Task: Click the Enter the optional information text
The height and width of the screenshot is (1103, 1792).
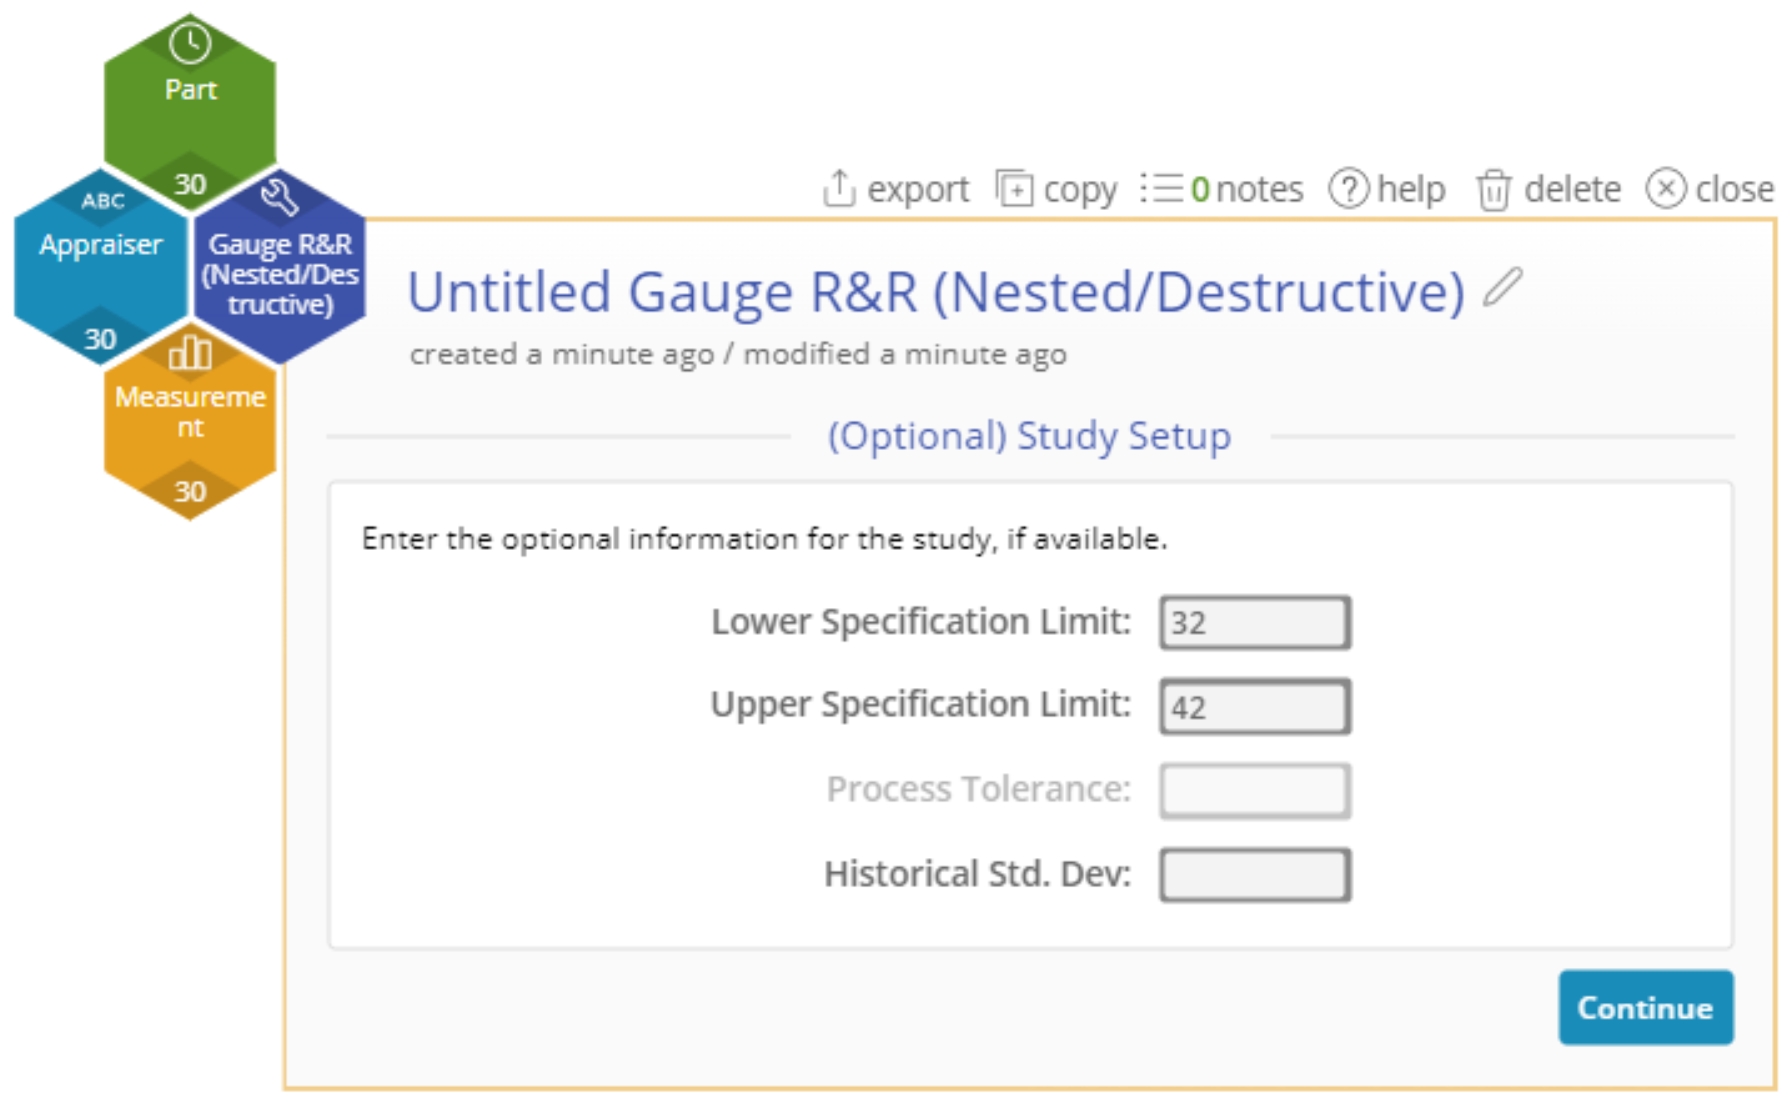Action: pos(764,539)
